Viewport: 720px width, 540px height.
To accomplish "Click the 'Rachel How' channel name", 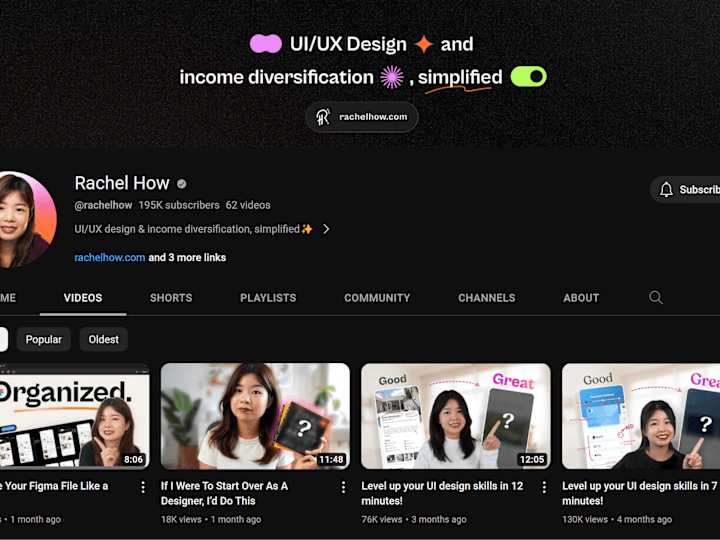I will pyautogui.click(x=122, y=183).
